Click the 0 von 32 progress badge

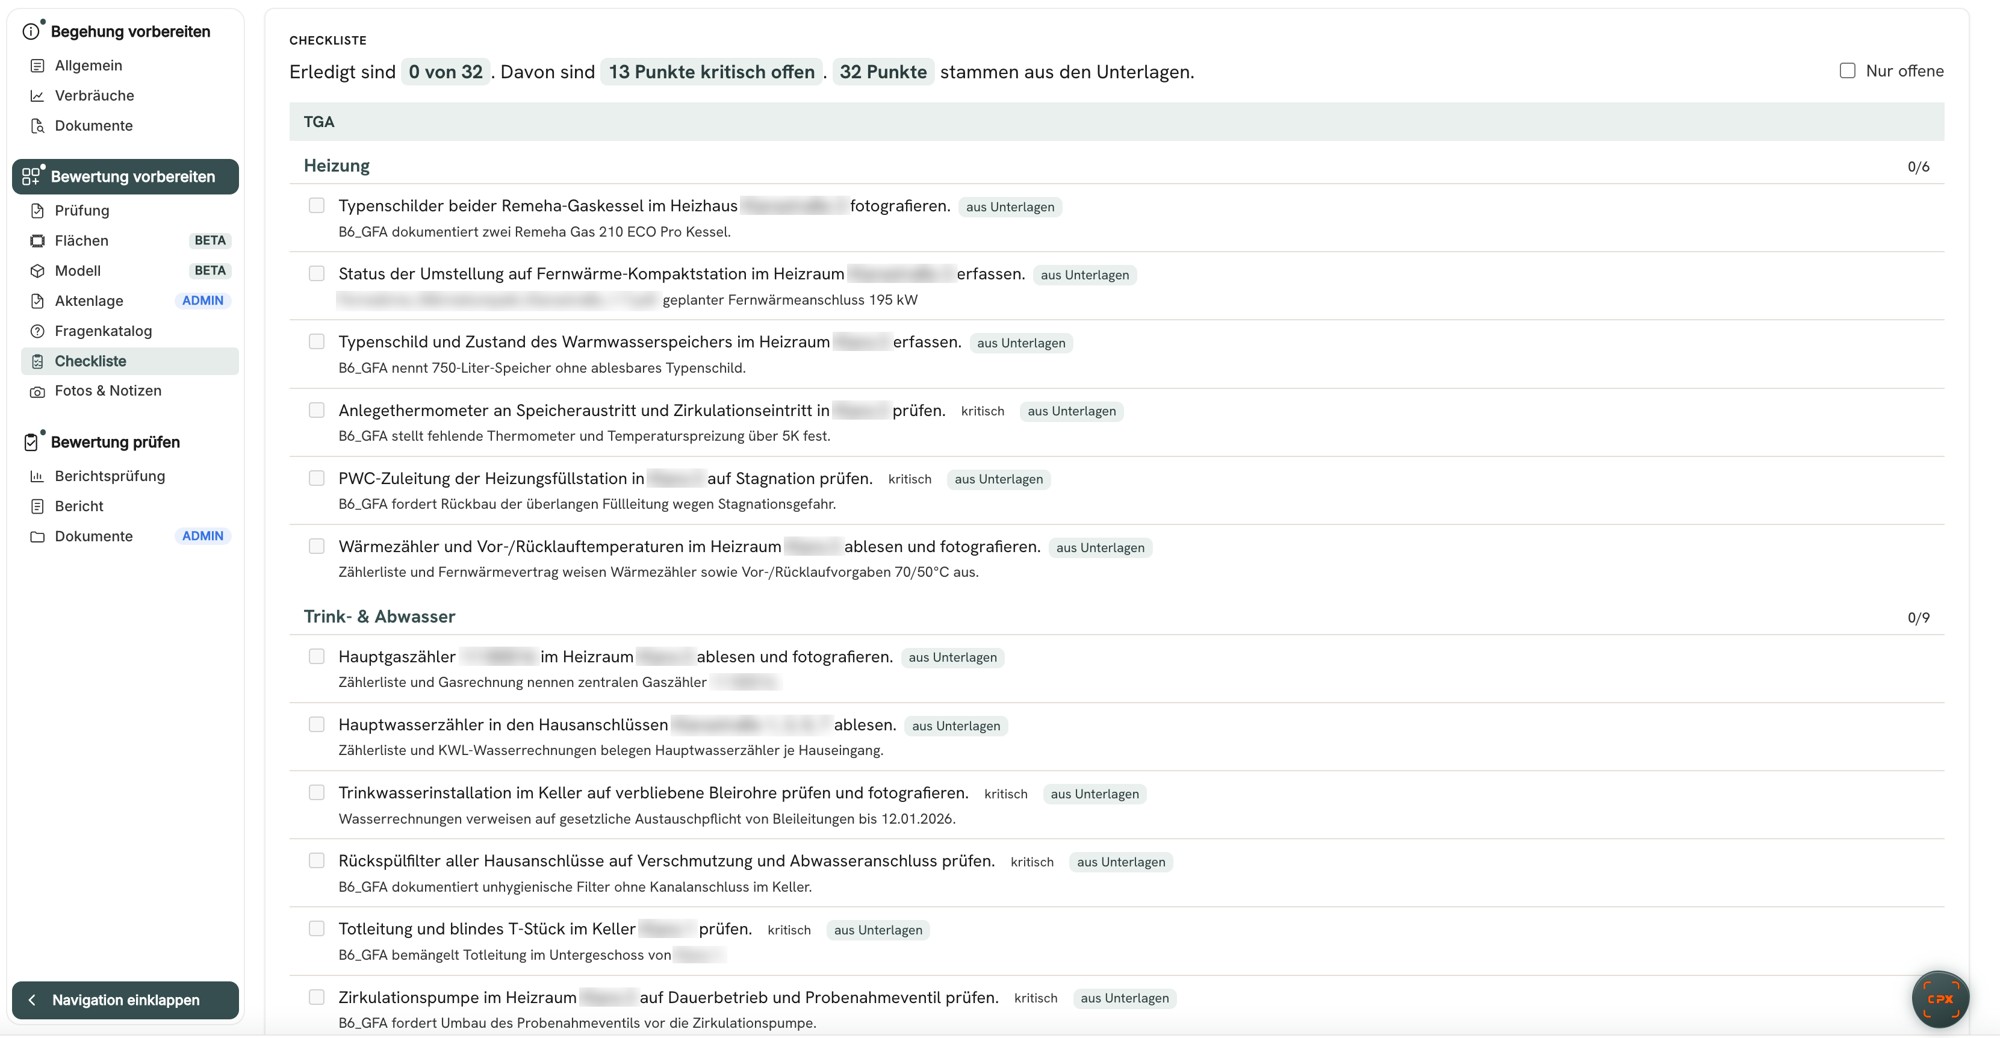point(445,72)
